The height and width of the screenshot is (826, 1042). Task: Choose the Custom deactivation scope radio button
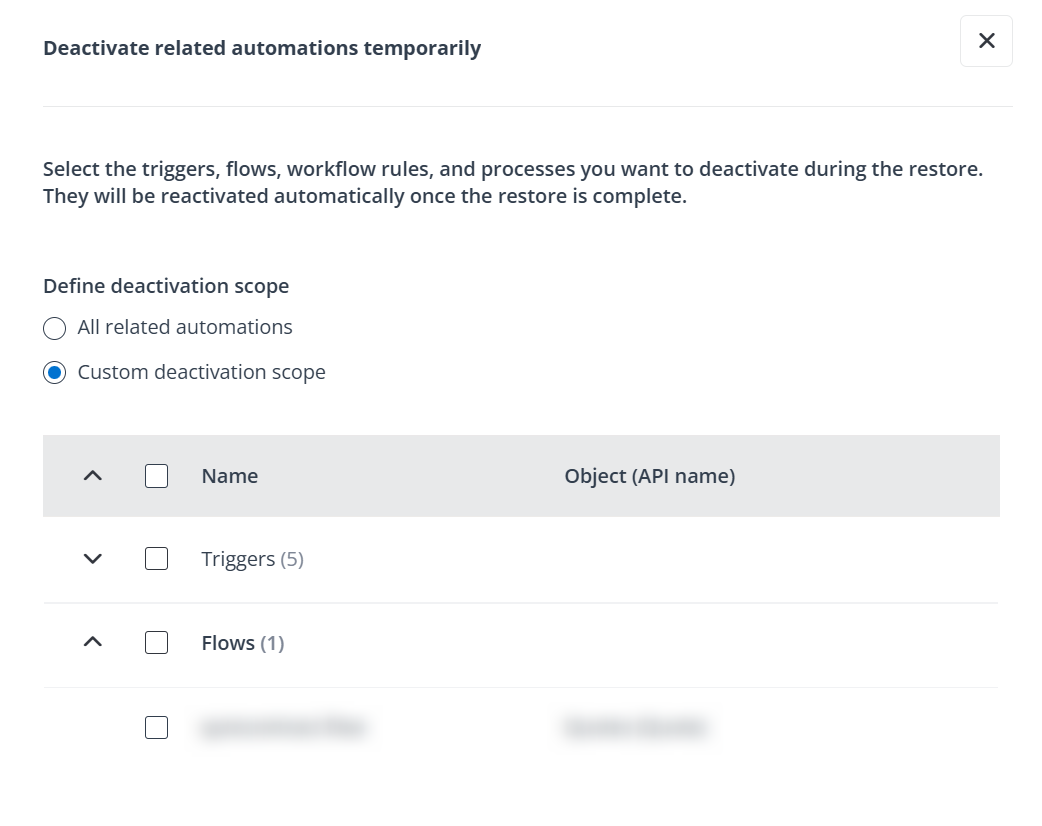click(55, 373)
